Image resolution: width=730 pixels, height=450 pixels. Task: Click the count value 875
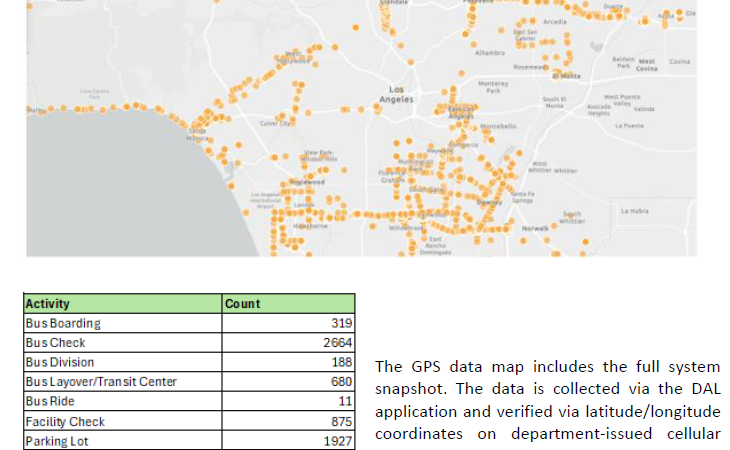point(342,421)
